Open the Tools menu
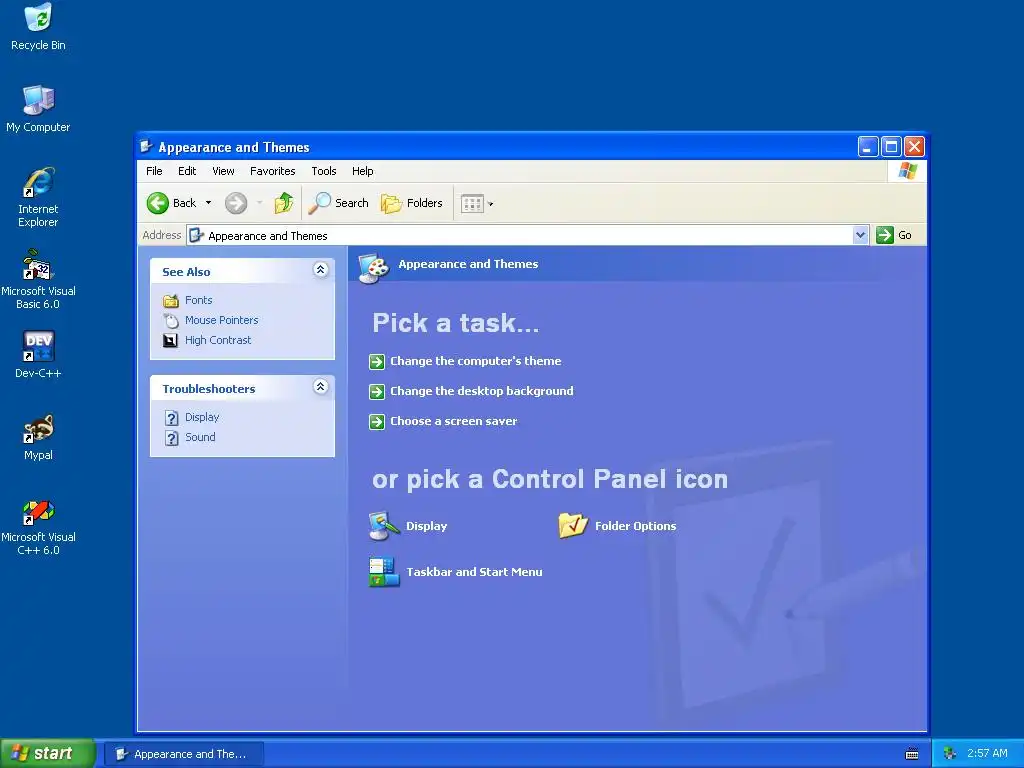 pyautogui.click(x=324, y=171)
